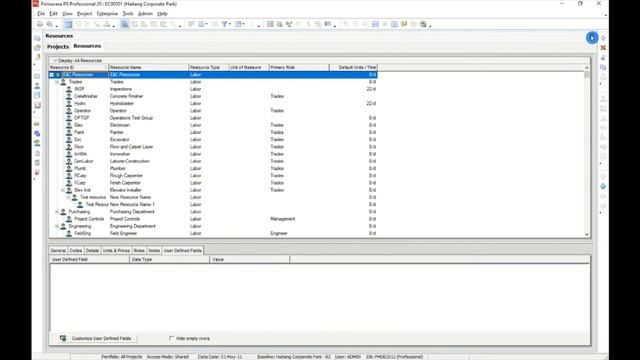Click the Cut scissors icon on right bar
This screenshot has height=360, width=640.
(603, 58)
